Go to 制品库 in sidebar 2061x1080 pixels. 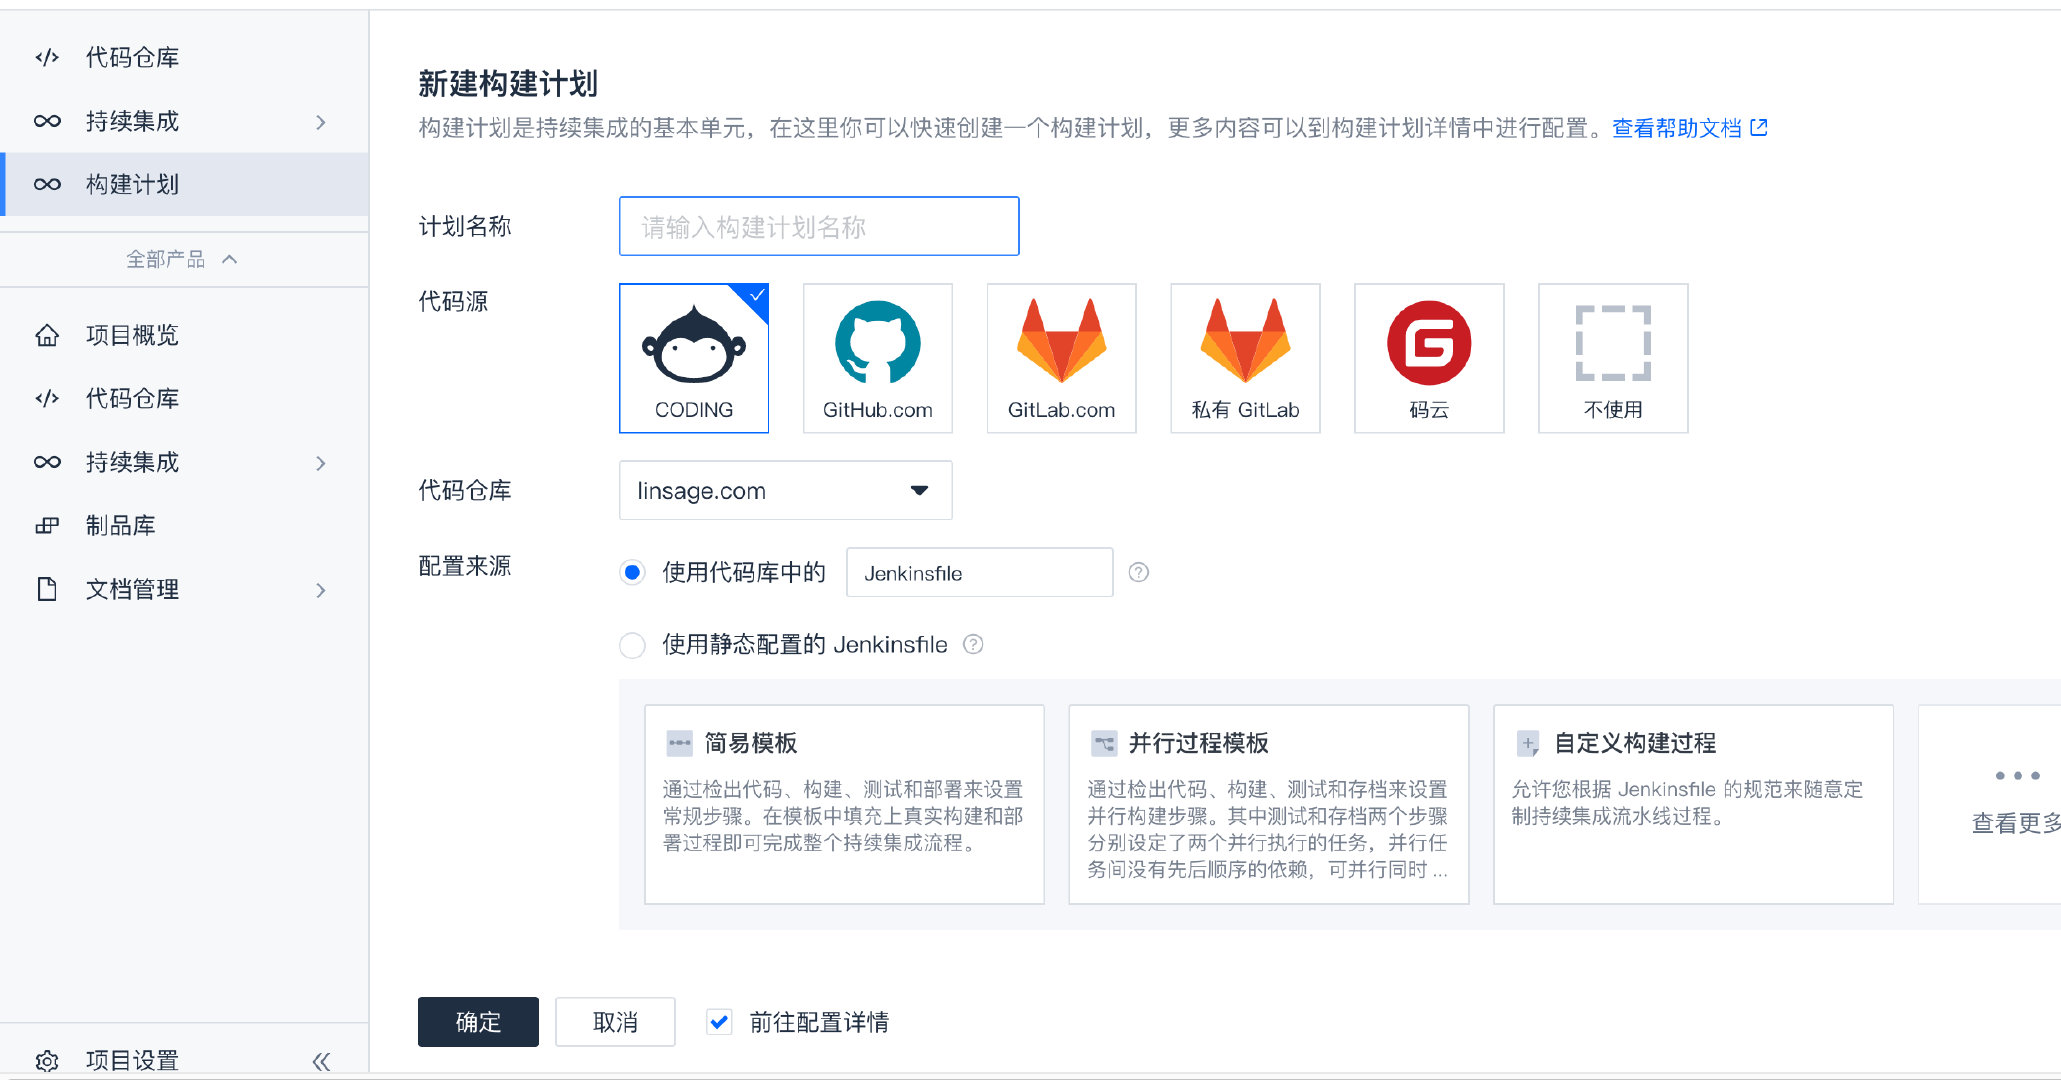tap(120, 526)
